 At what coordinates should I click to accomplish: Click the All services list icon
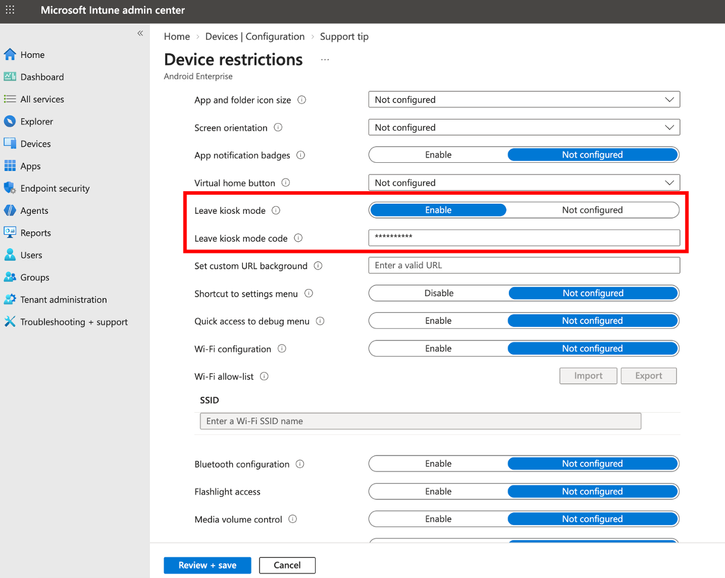point(10,99)
